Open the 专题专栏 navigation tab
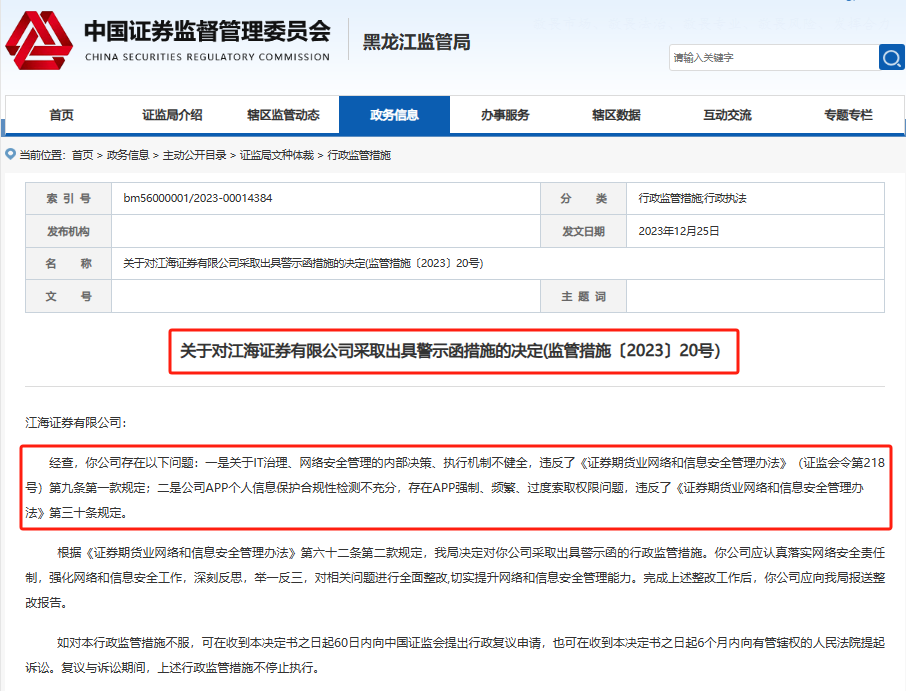 [848, 115]
